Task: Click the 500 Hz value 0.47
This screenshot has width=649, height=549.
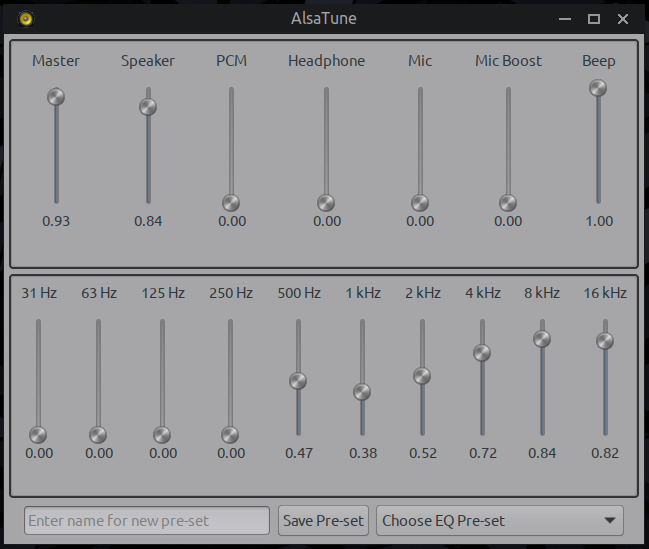Action: tap(299, 453)
